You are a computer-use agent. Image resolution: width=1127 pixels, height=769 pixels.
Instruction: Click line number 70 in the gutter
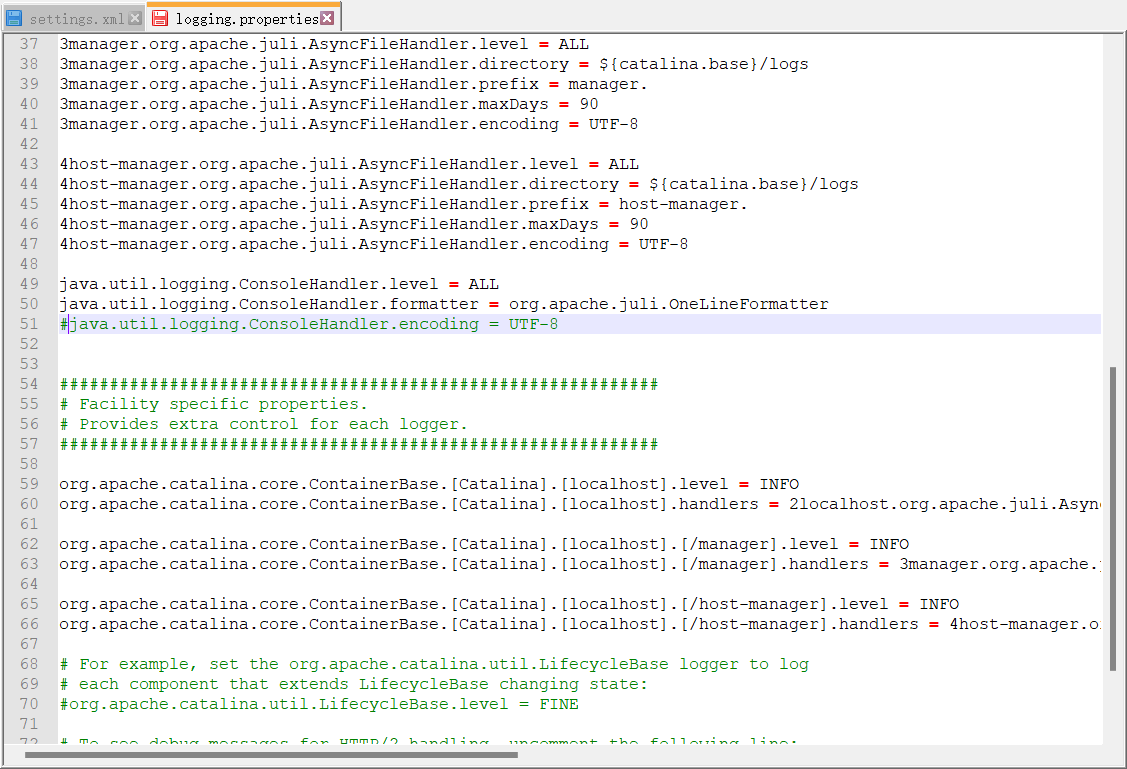[29, 703]
